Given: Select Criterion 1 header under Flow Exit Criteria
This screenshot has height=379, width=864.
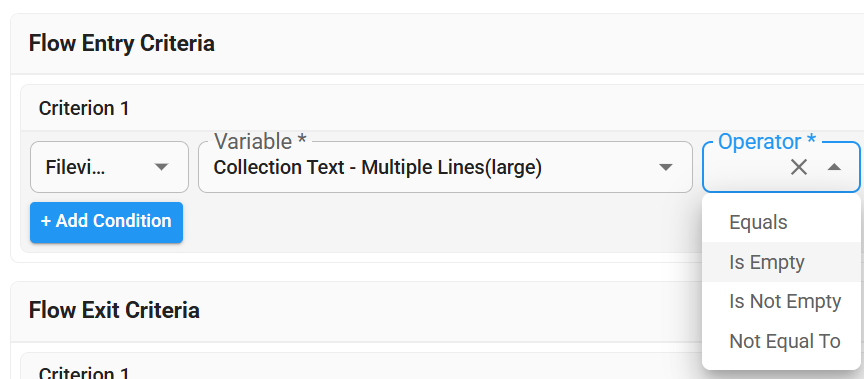Looking at the screenshot, I should tap(84, 373).
